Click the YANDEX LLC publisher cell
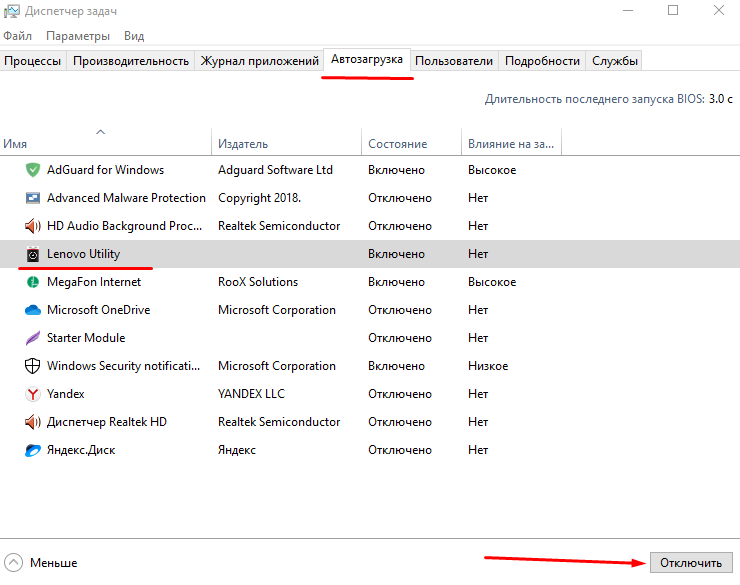This screenshot has width=740, height=585. click(251, 394)
